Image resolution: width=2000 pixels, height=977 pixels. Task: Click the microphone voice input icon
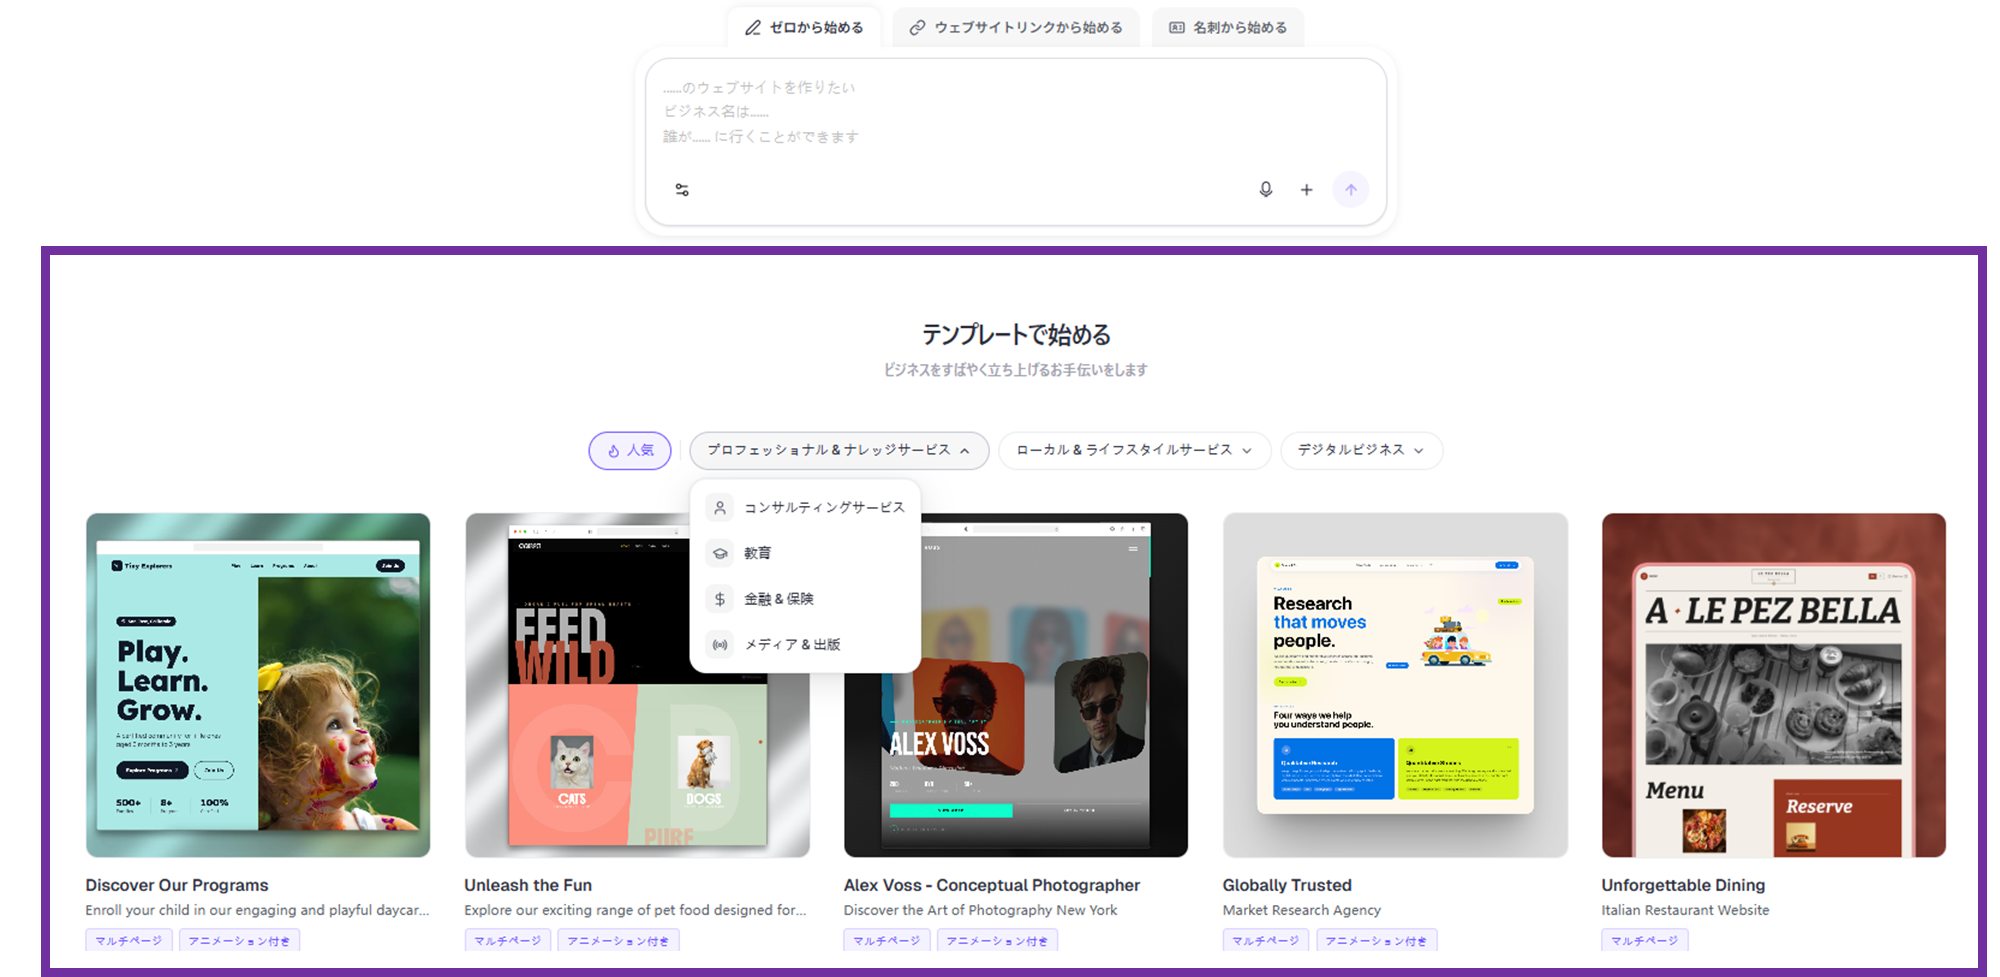click(x=1265, y=190)
